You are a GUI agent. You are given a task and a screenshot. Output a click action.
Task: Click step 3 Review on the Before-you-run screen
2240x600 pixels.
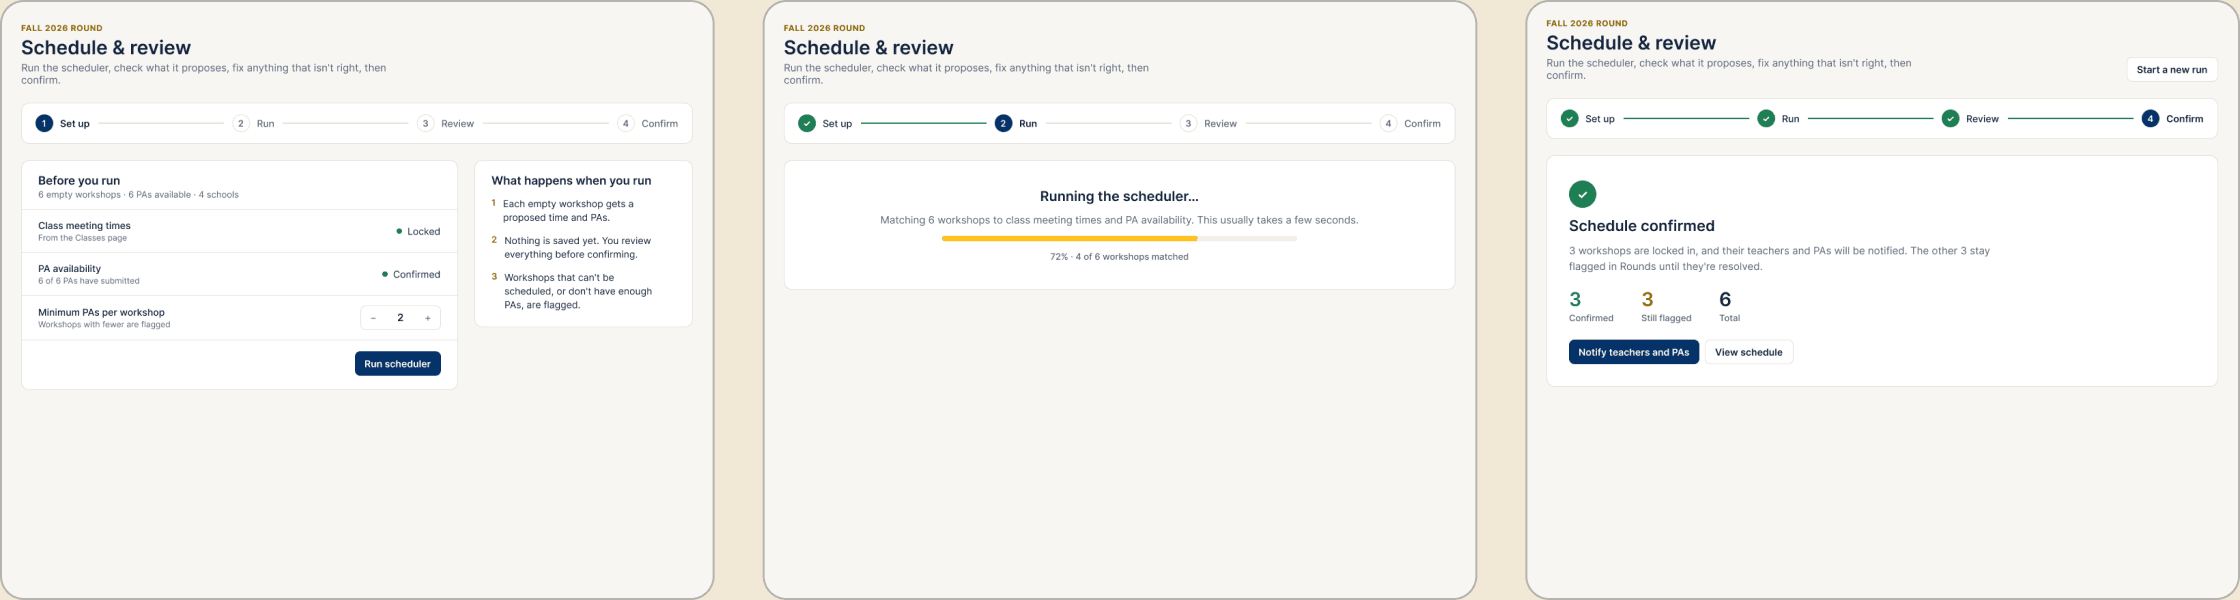(x=445, y=123)
